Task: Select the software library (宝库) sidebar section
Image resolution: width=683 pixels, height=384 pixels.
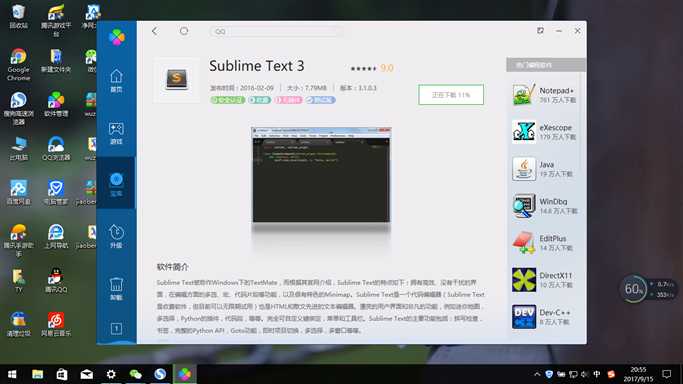Action: [x=116, y=184]
